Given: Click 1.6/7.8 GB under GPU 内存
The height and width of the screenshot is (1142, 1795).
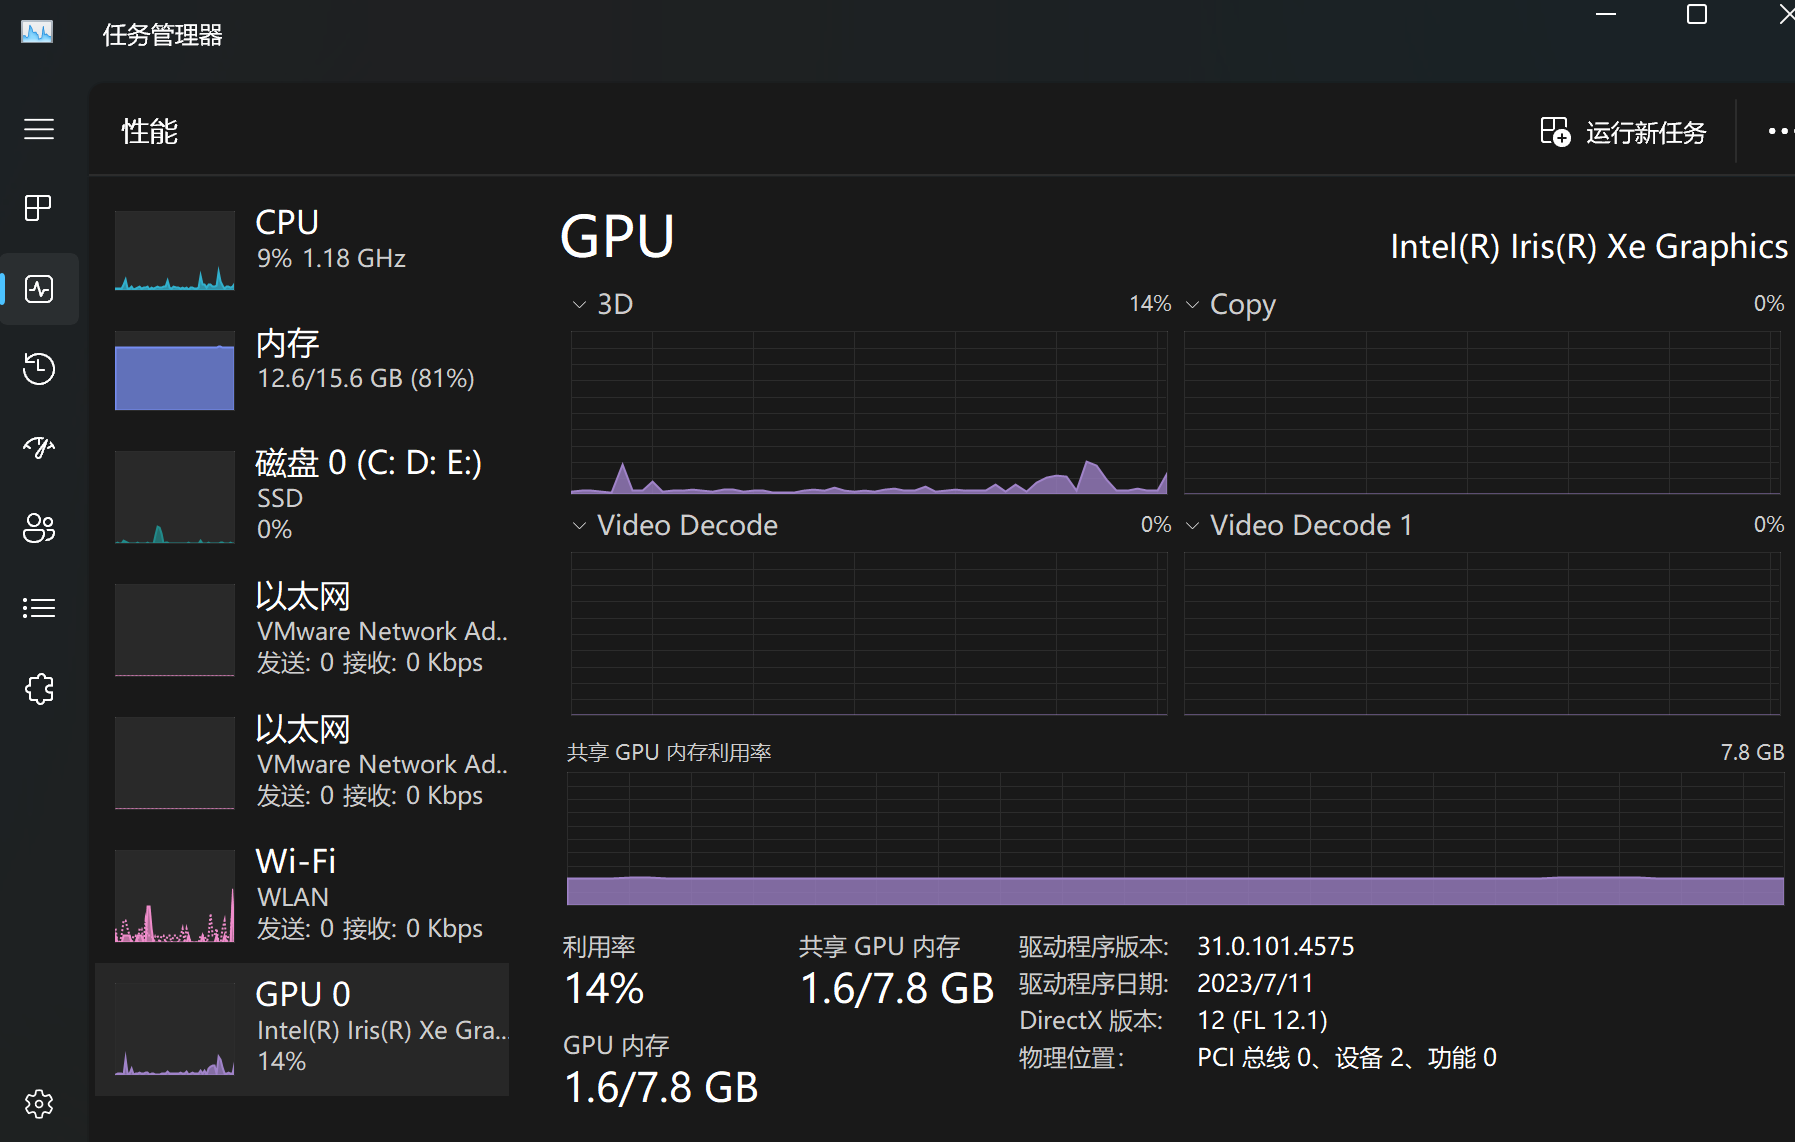Looking at the screenshot, I should (661, 1088).
